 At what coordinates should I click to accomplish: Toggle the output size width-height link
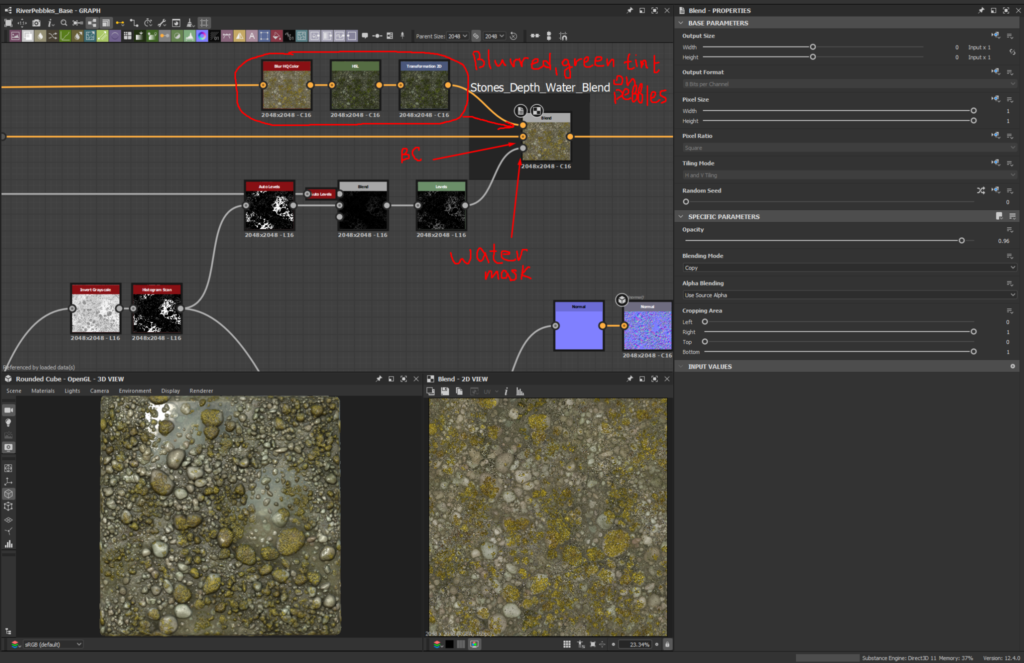point(1012,52)
